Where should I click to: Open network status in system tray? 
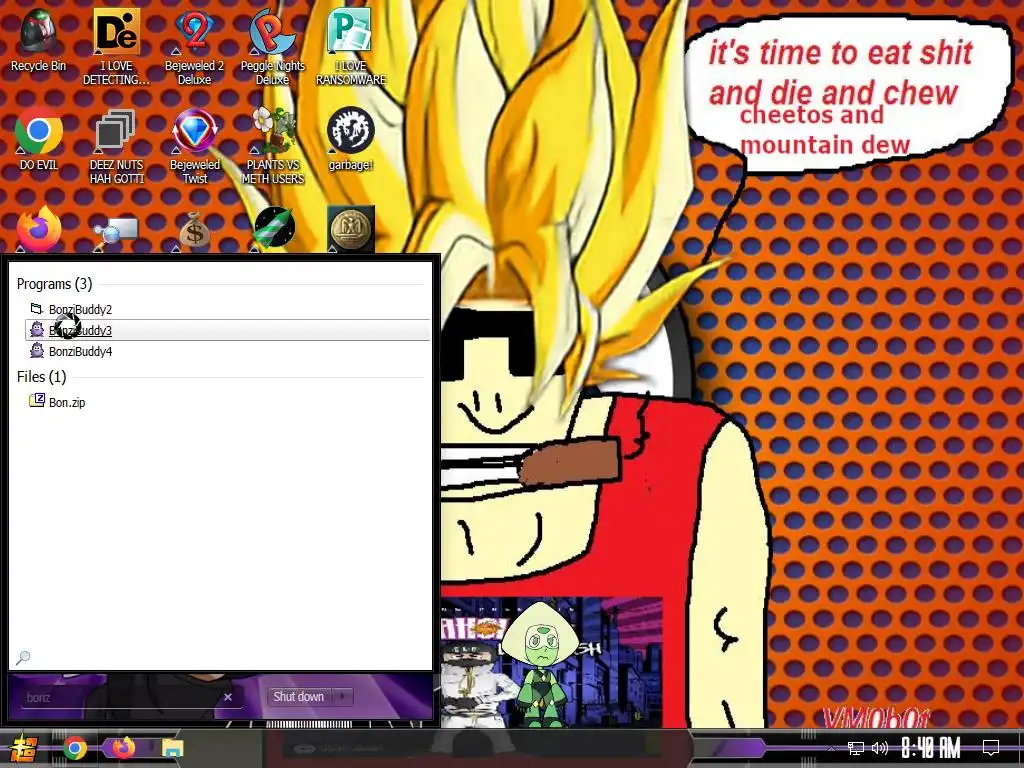point(856,748)
